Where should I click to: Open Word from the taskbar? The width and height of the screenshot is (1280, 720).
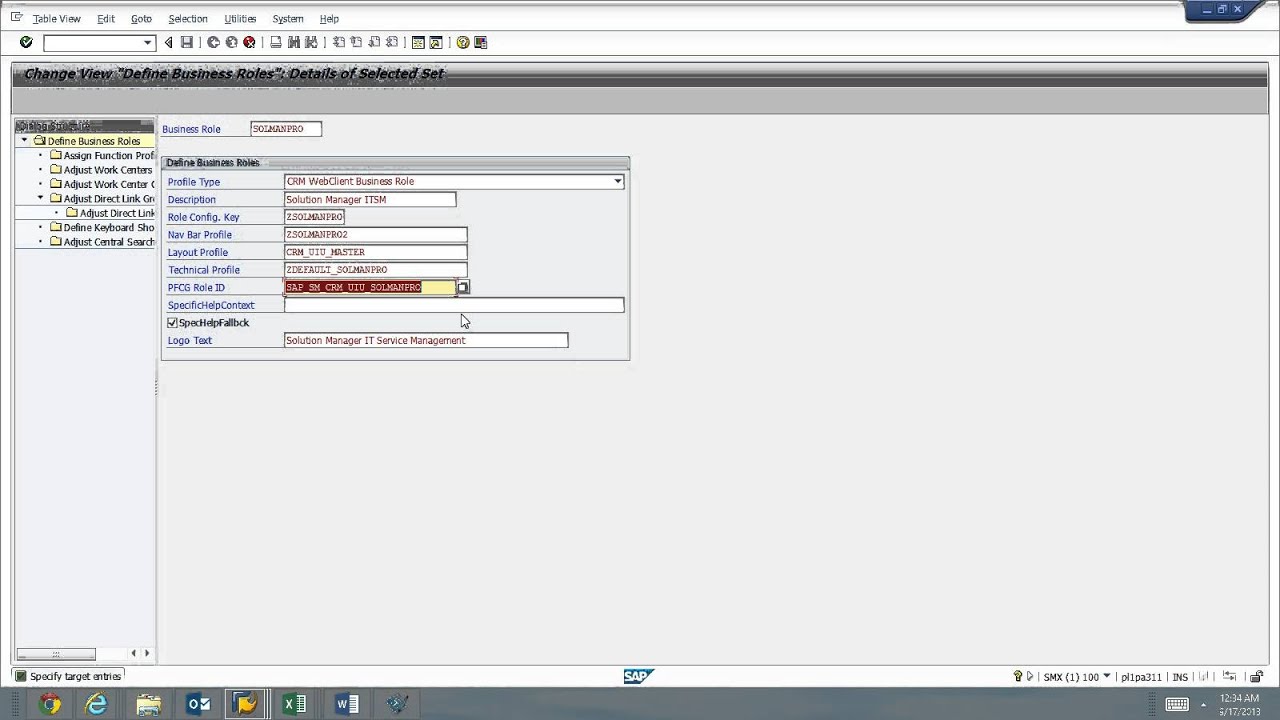(x=346, y=704)
